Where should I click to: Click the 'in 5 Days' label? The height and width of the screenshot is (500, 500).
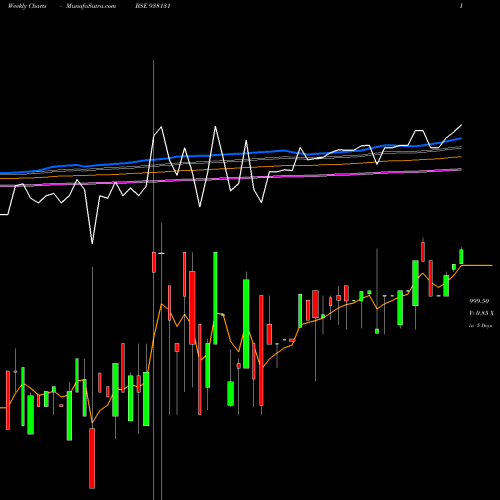(x=481, y=325)
